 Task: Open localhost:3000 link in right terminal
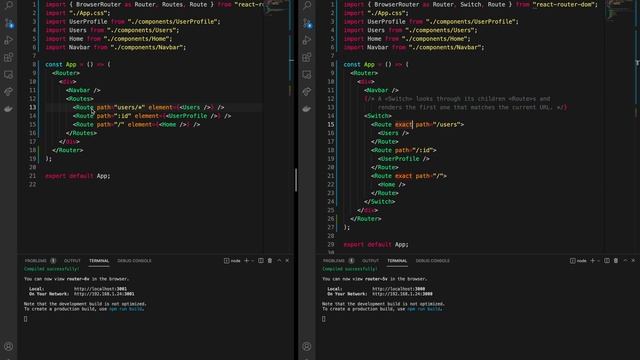point(399,289)
